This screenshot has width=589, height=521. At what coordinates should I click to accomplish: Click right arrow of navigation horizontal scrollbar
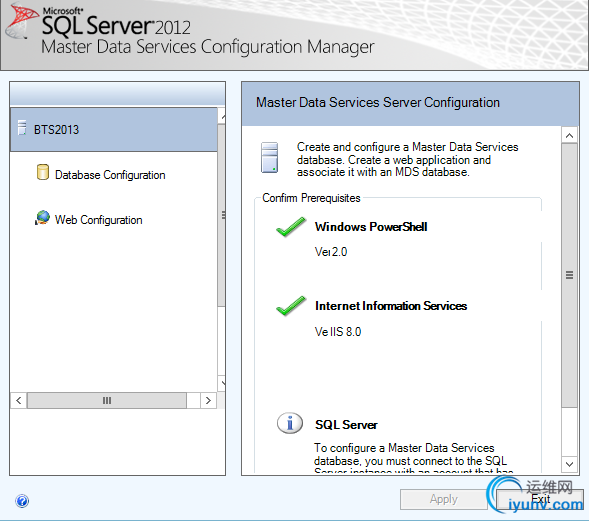point(208,400)
